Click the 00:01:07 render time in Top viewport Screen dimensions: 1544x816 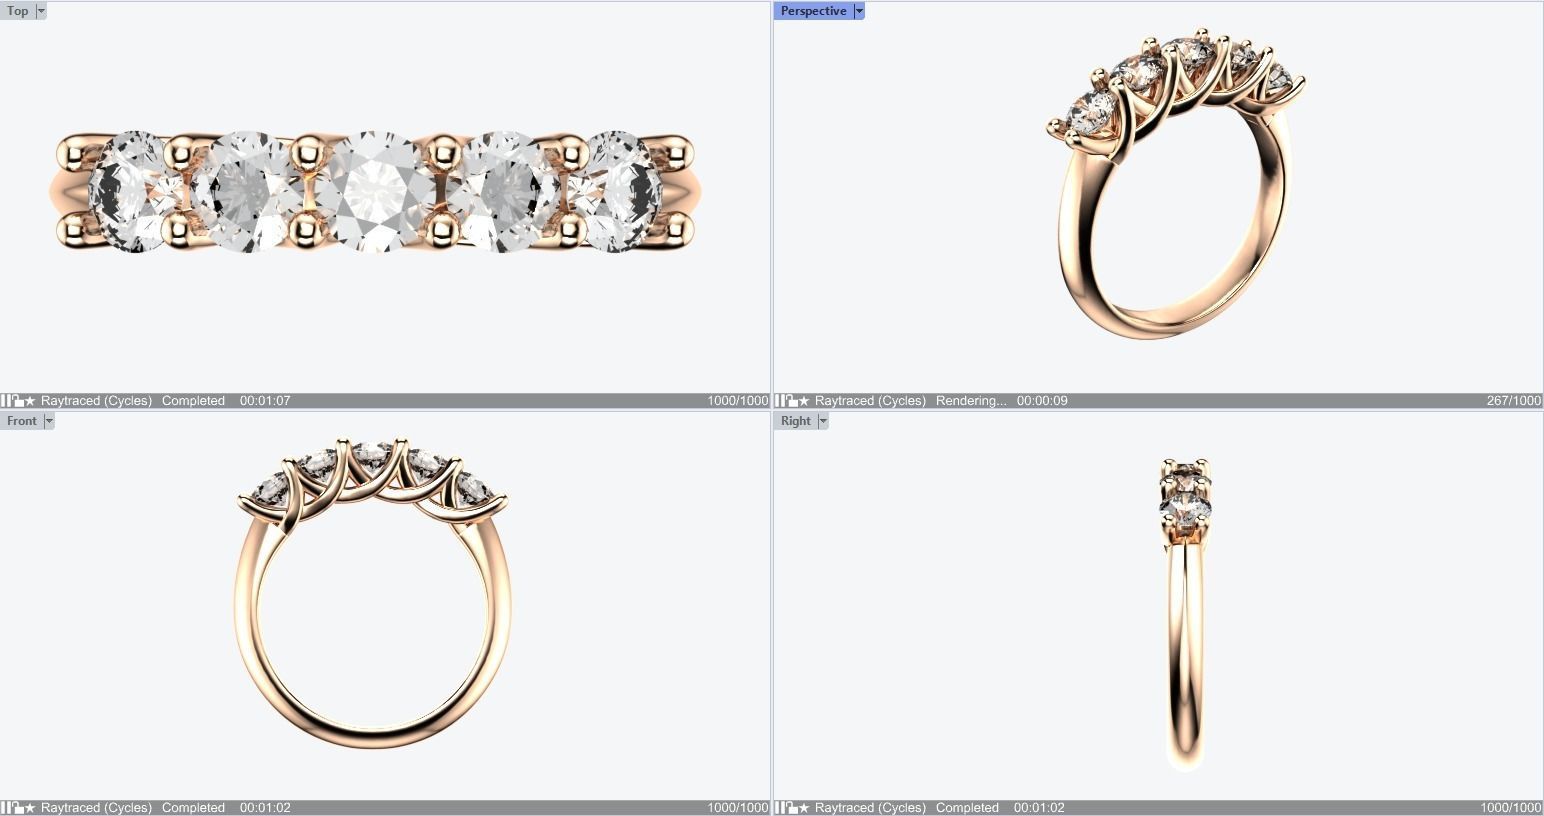[265, 401]
